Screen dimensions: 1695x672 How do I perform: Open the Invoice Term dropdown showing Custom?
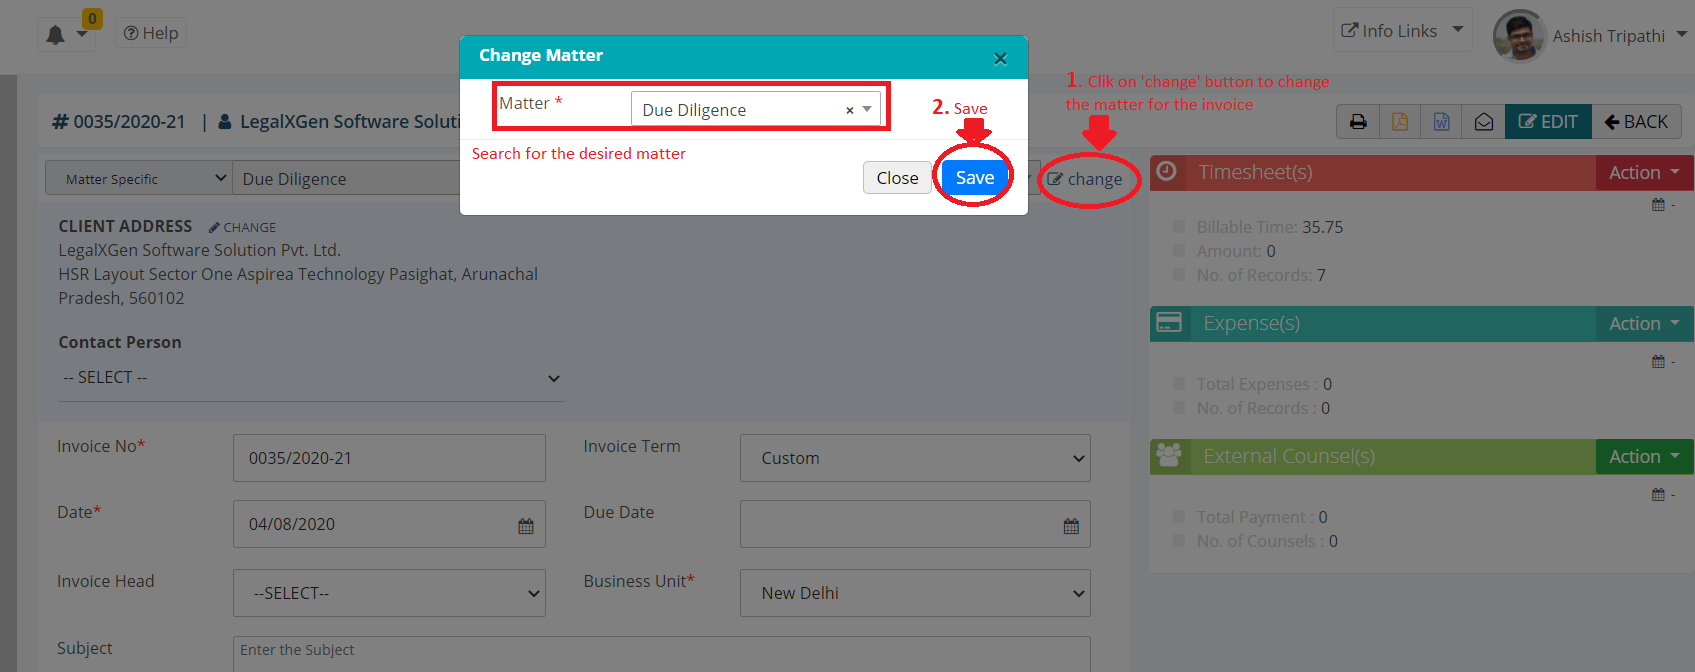coord(914,458)
